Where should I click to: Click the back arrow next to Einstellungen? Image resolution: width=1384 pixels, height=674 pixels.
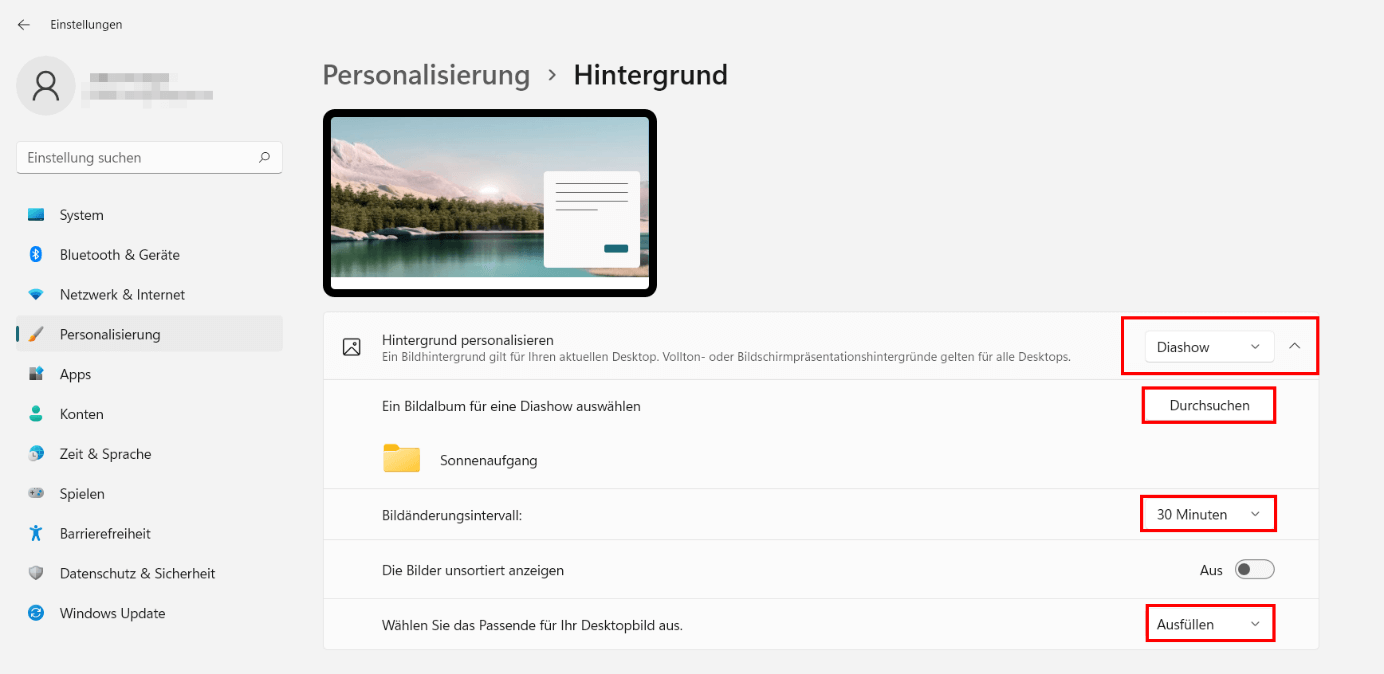pos(24,25)
